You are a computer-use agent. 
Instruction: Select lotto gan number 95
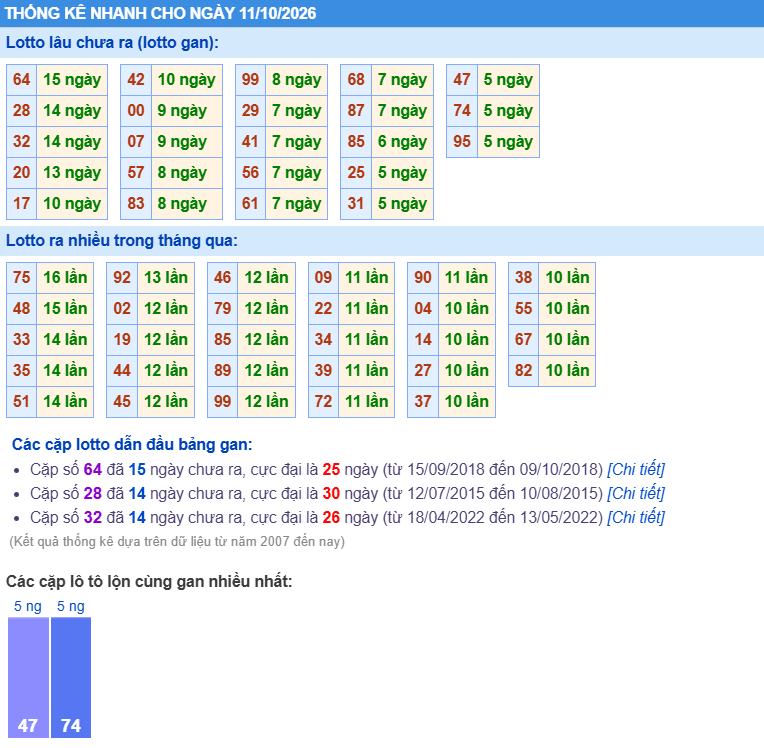[x=462, y=142]
